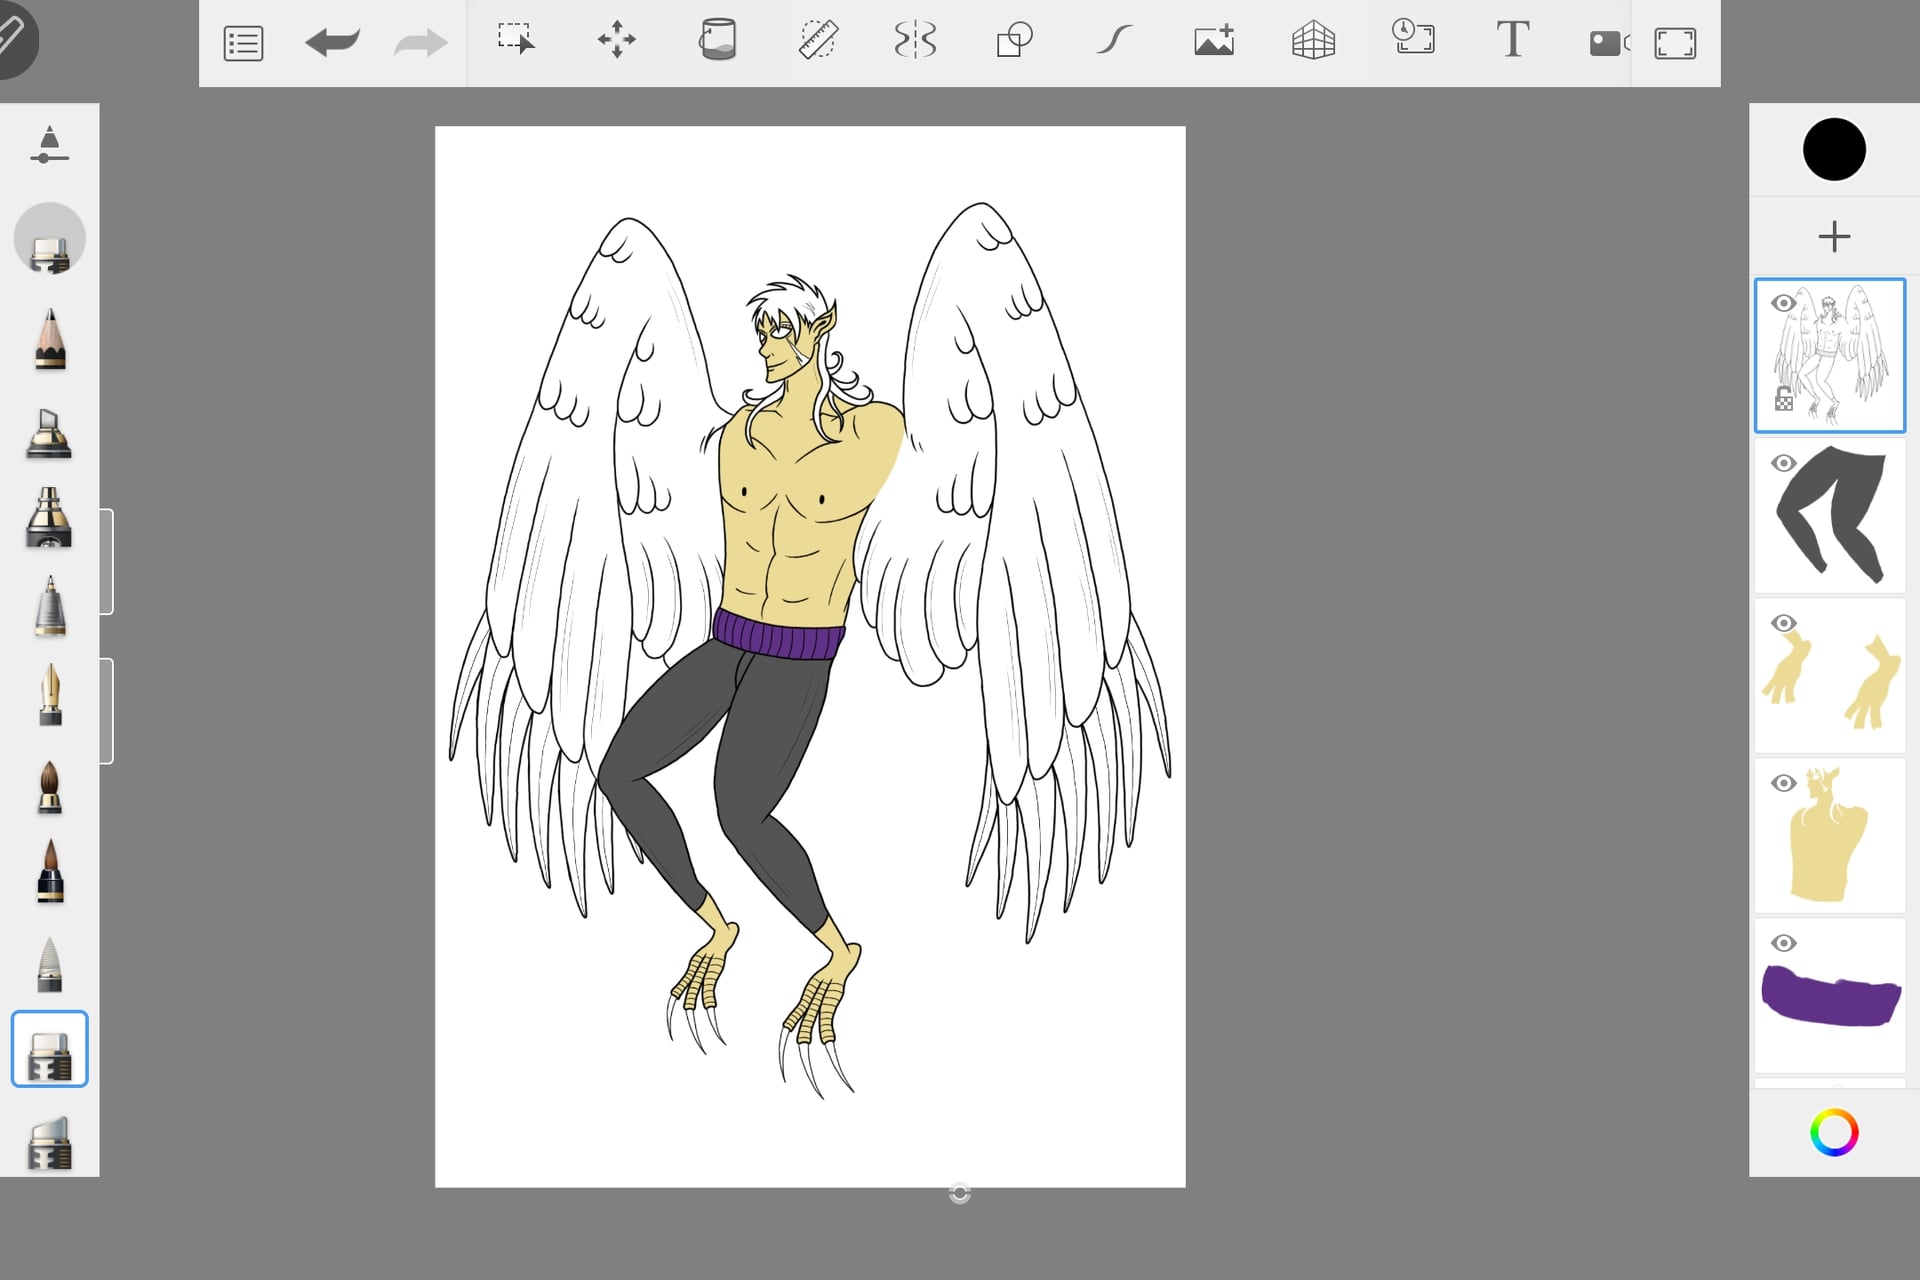
Task: Open the draw shapes tool
Action: [1014, 41]
